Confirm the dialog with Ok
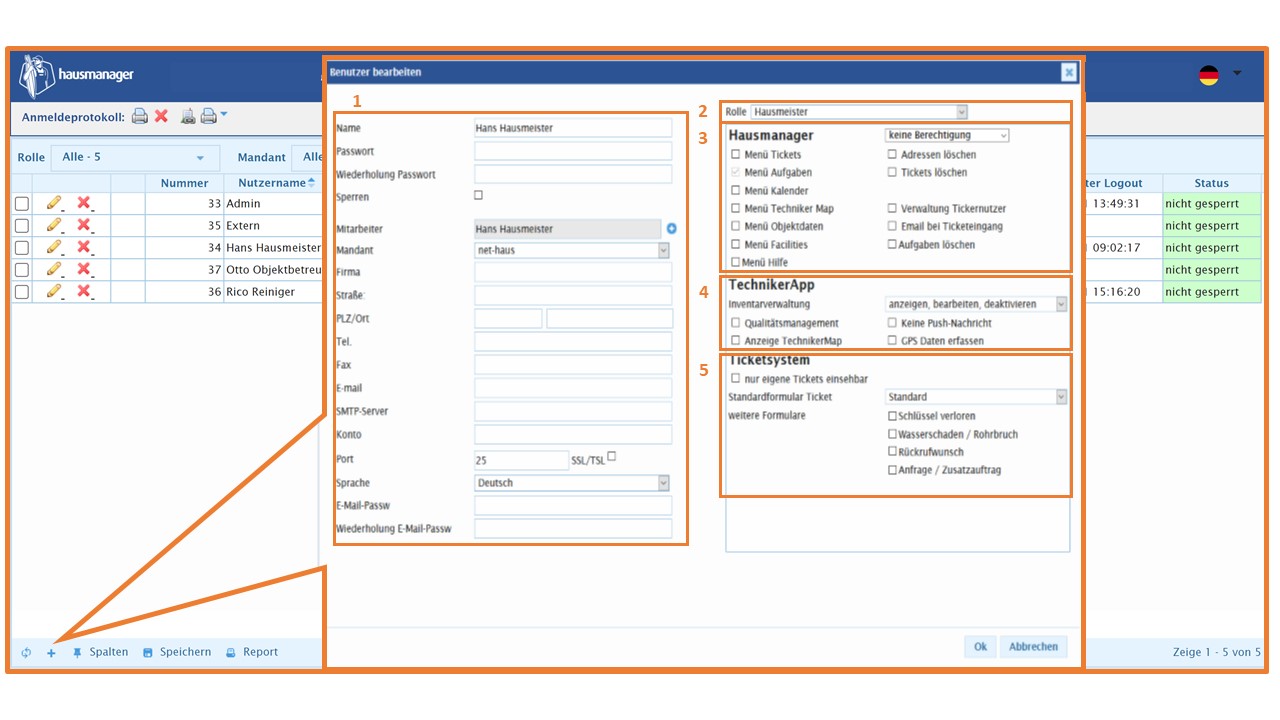This screenshot has height=720, width=1280. click(980, 647)
